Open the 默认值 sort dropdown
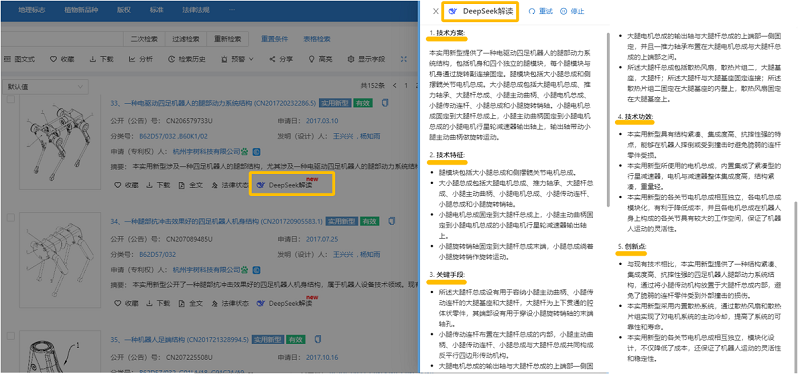The image size is (800, 374). coord(45,86)
